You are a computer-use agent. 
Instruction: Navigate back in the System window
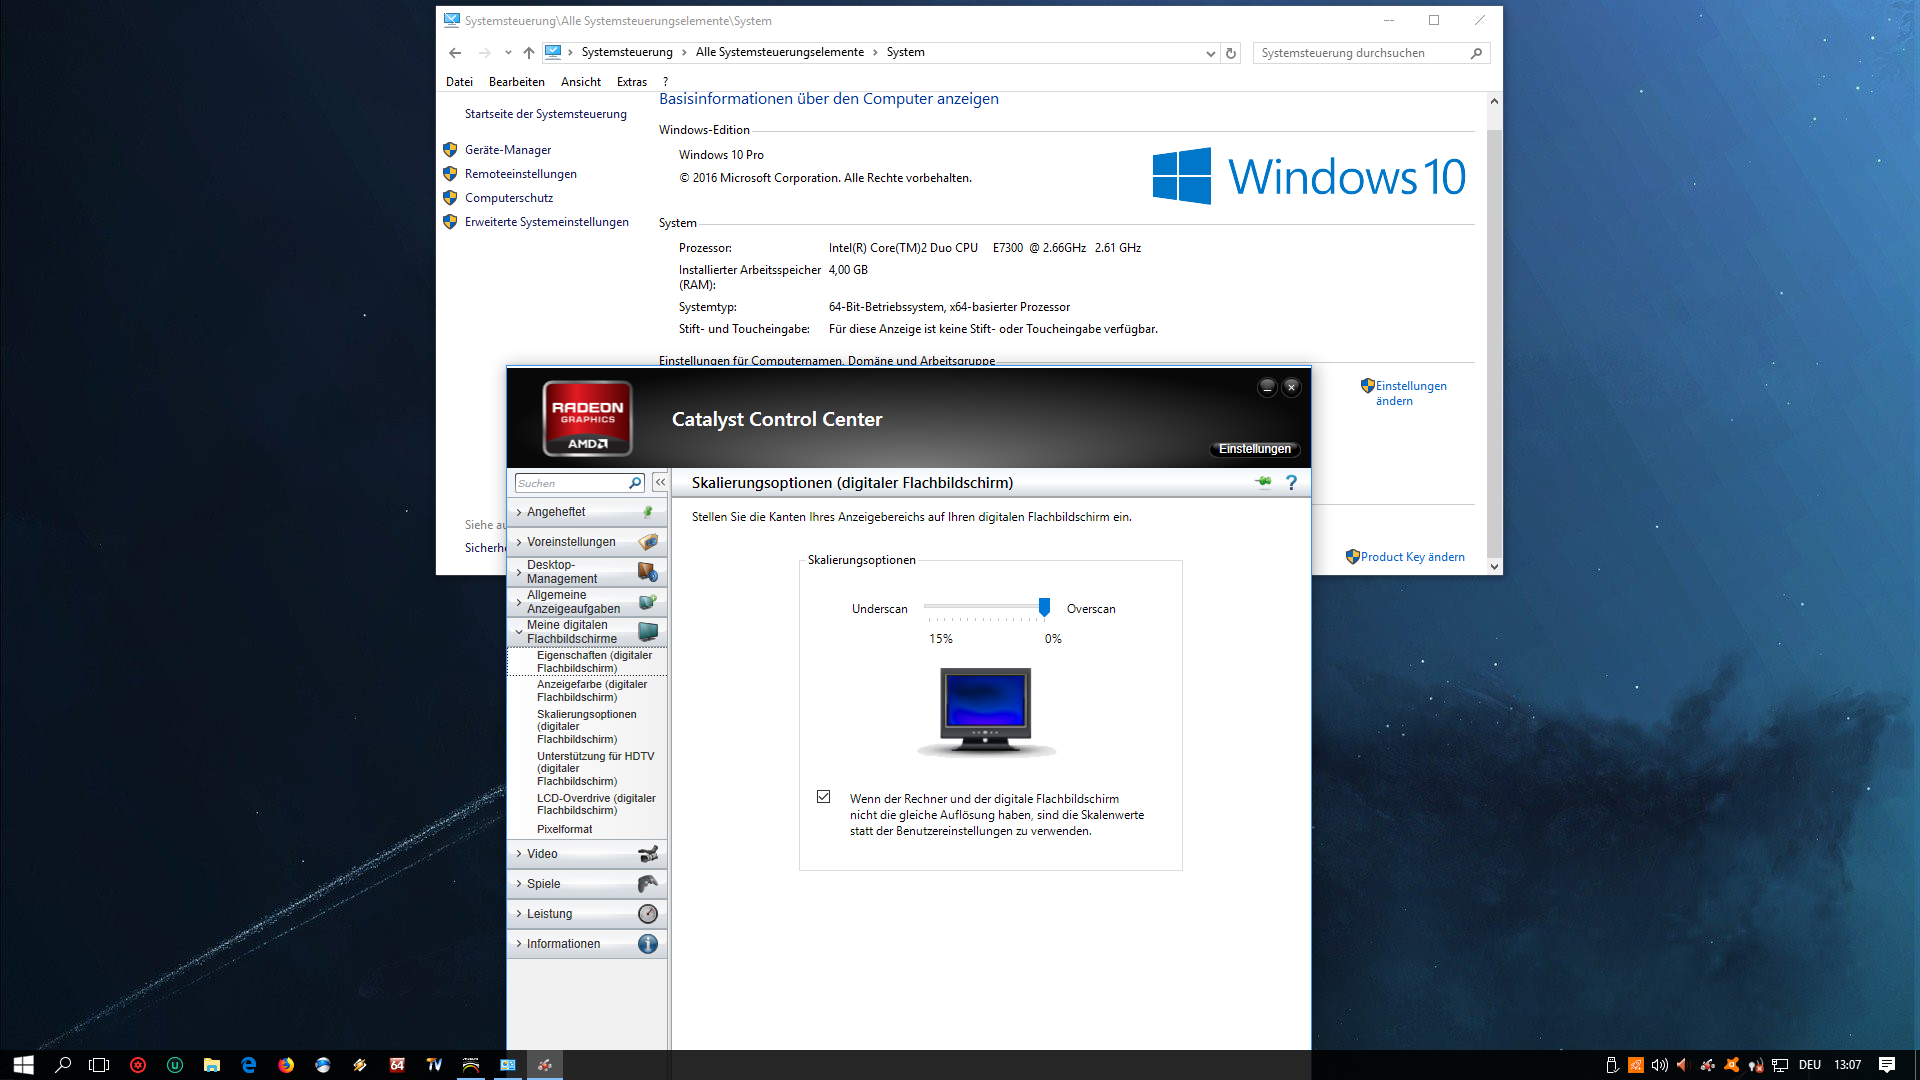[455, 53]
